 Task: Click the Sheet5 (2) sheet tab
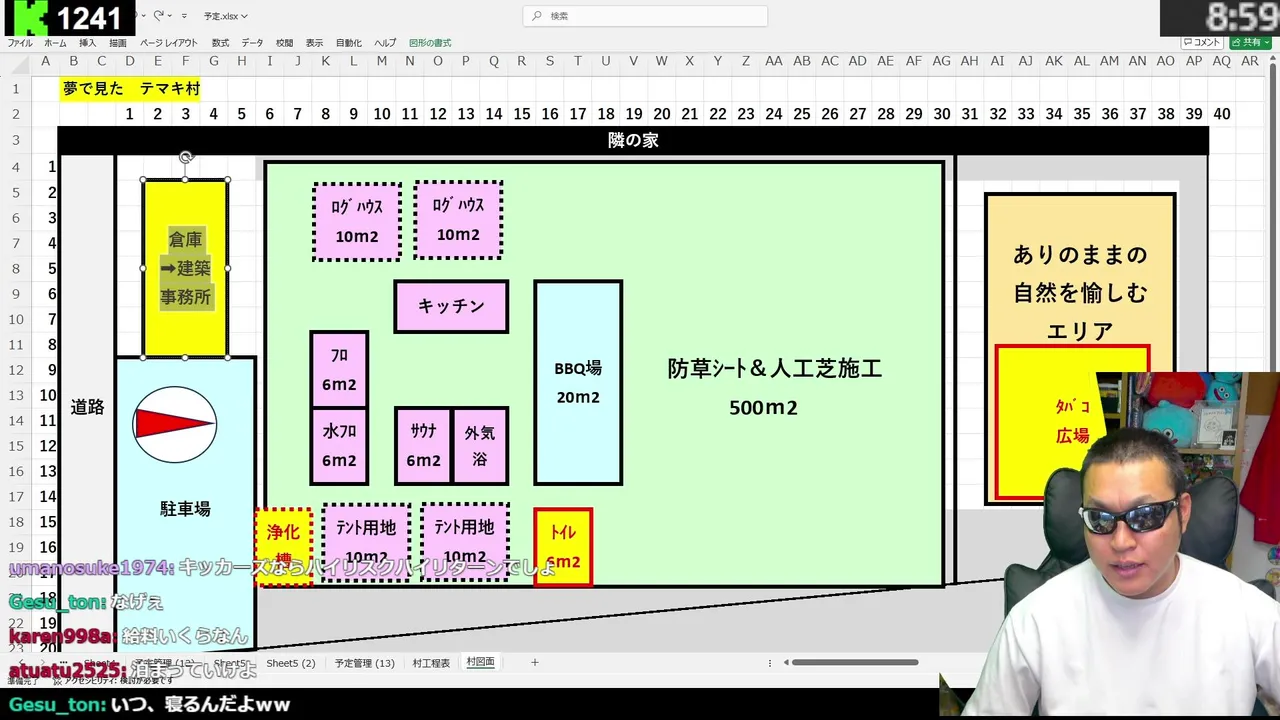(x=291, y=663)
